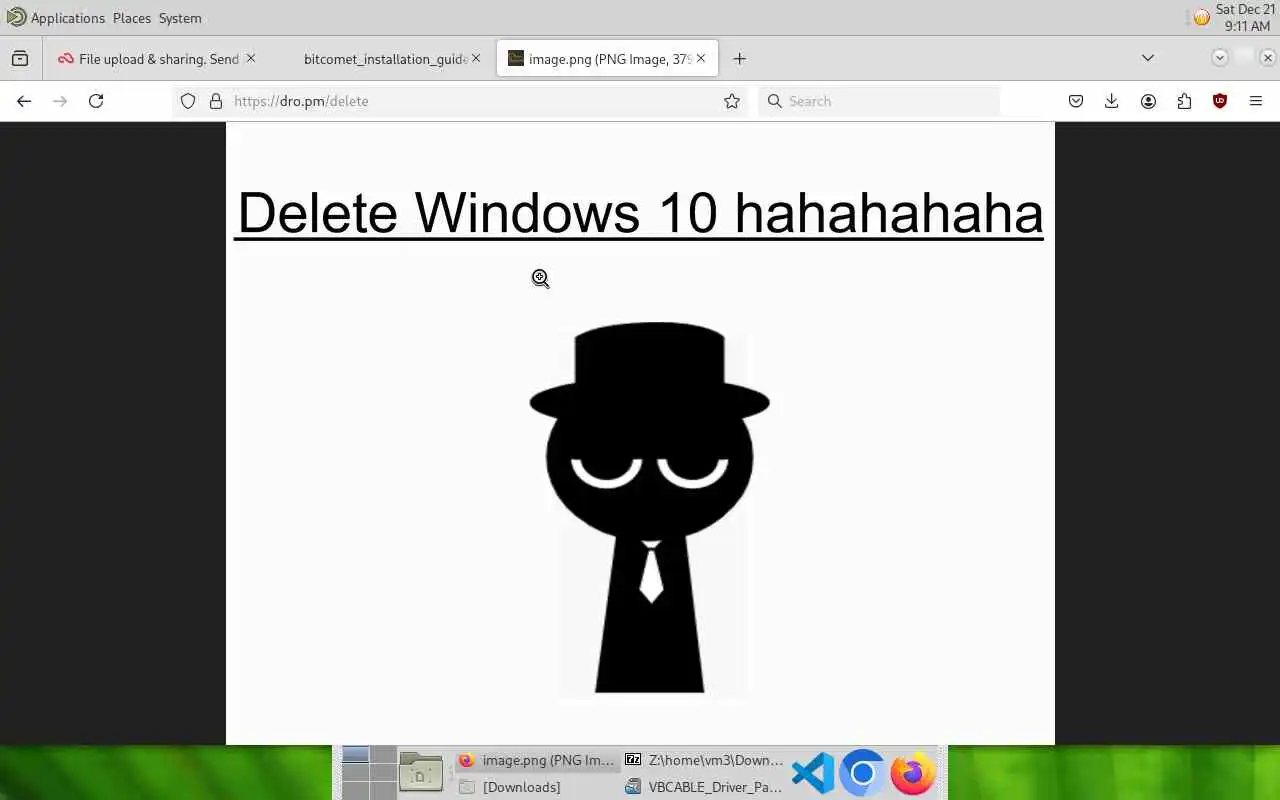This screenshot has height=800, width=1280.
Task: Expand the list all tabs chevron
Action: pyautogui.click(x=1148, y=58)
